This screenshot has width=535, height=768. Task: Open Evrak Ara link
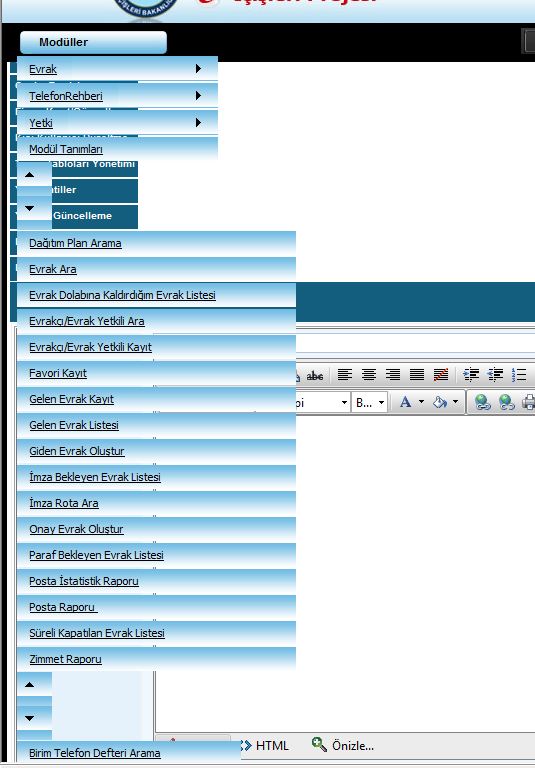pyautogui.click(x=156, y=269)
